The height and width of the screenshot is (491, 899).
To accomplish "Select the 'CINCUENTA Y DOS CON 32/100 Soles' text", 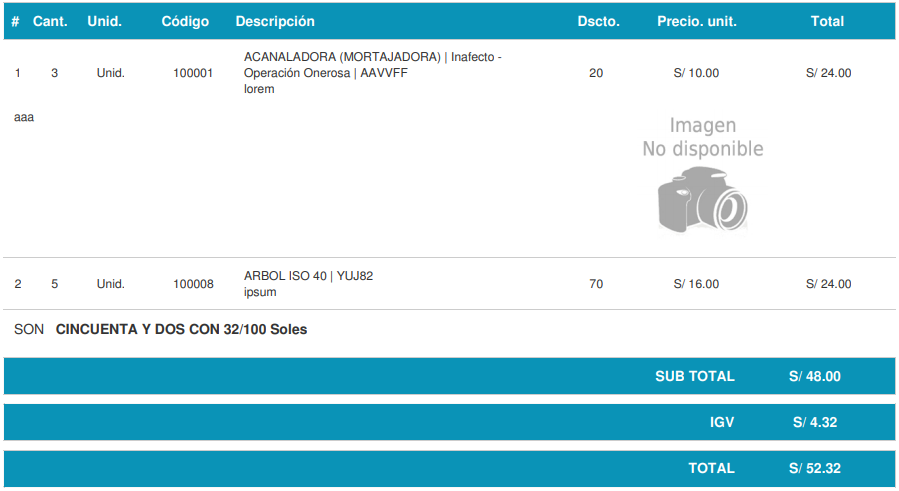I will (181, 330).
